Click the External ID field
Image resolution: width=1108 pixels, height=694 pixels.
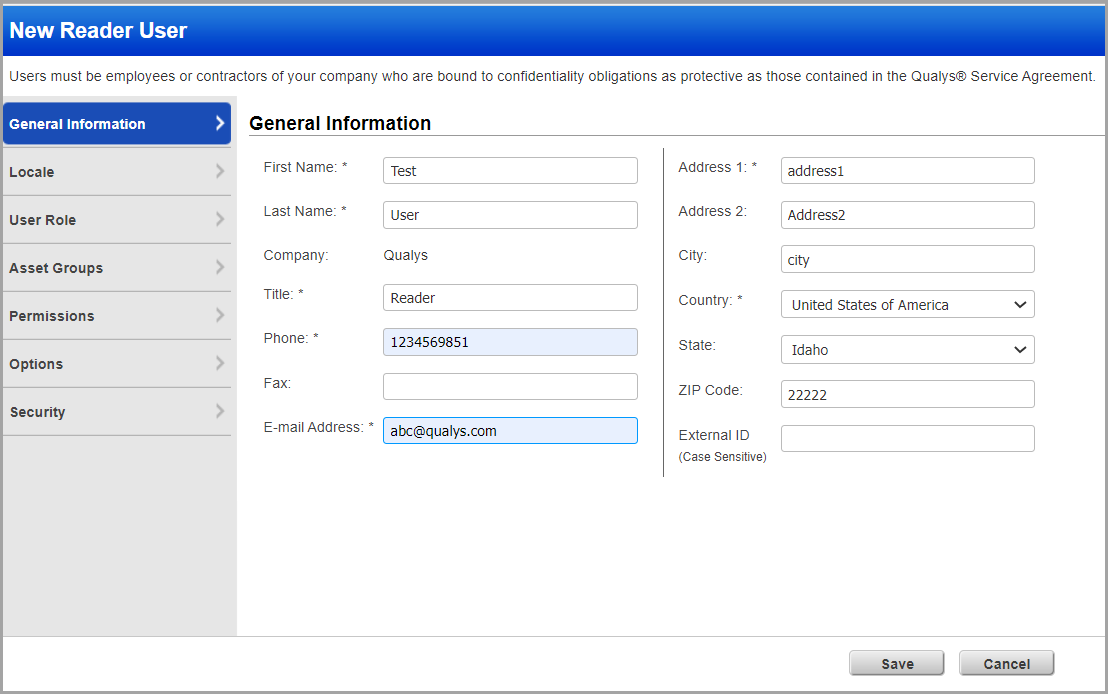(907, 438)
